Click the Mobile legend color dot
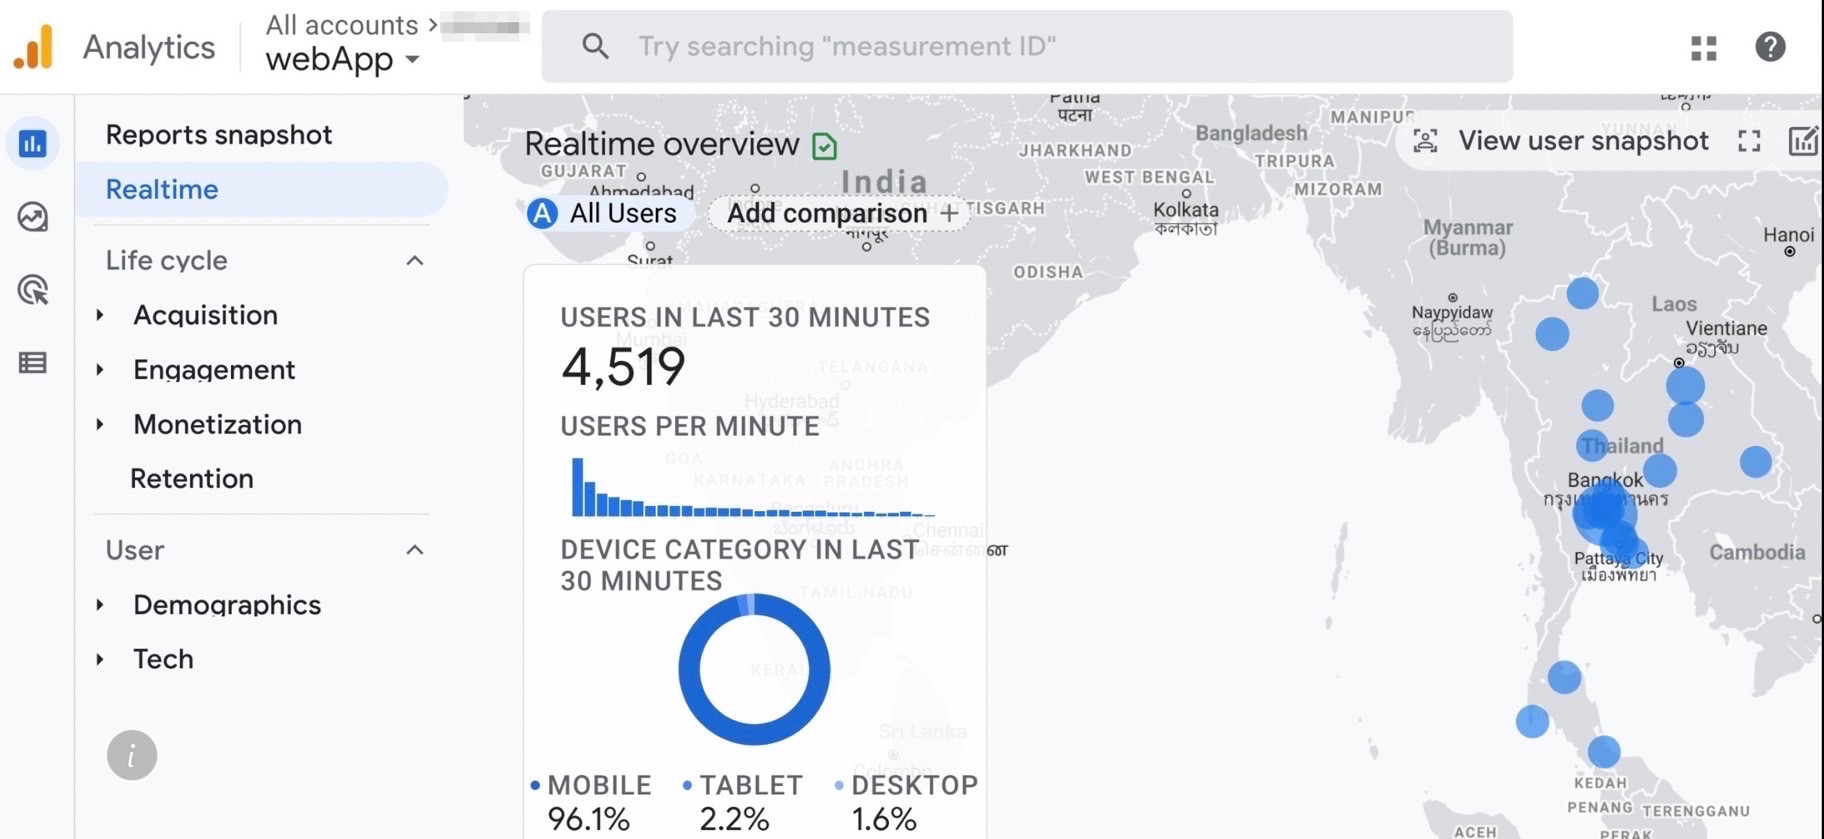The width and height of the screenshot is (1824, 839). 535,786
